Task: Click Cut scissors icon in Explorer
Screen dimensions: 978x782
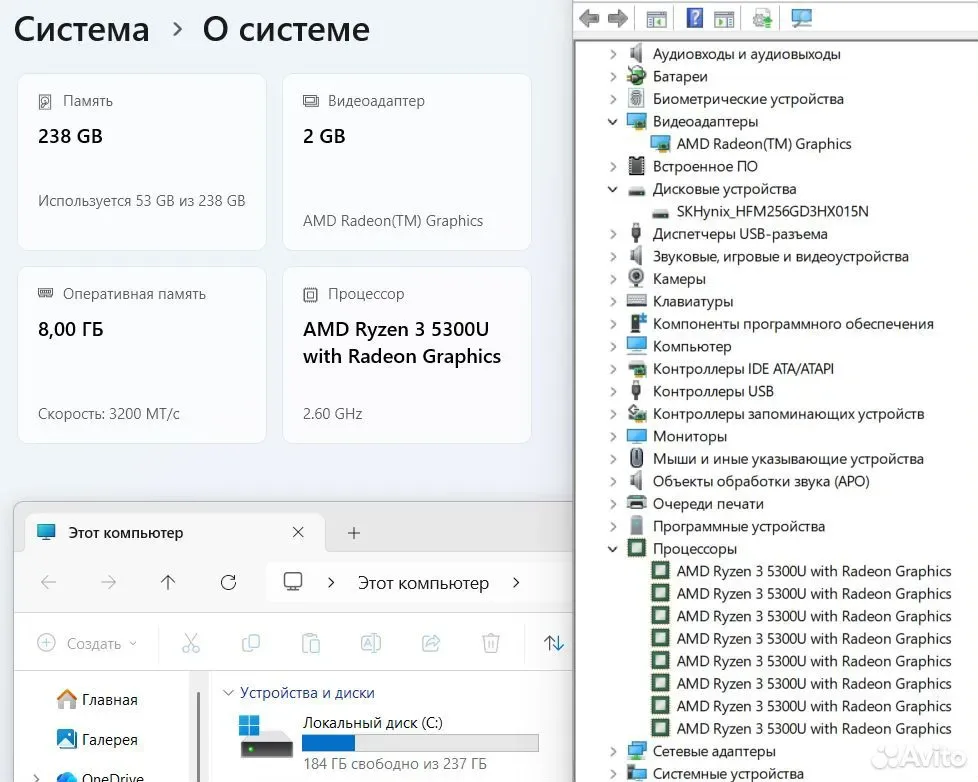Action: pyautogui.click(x=191, y=643)
